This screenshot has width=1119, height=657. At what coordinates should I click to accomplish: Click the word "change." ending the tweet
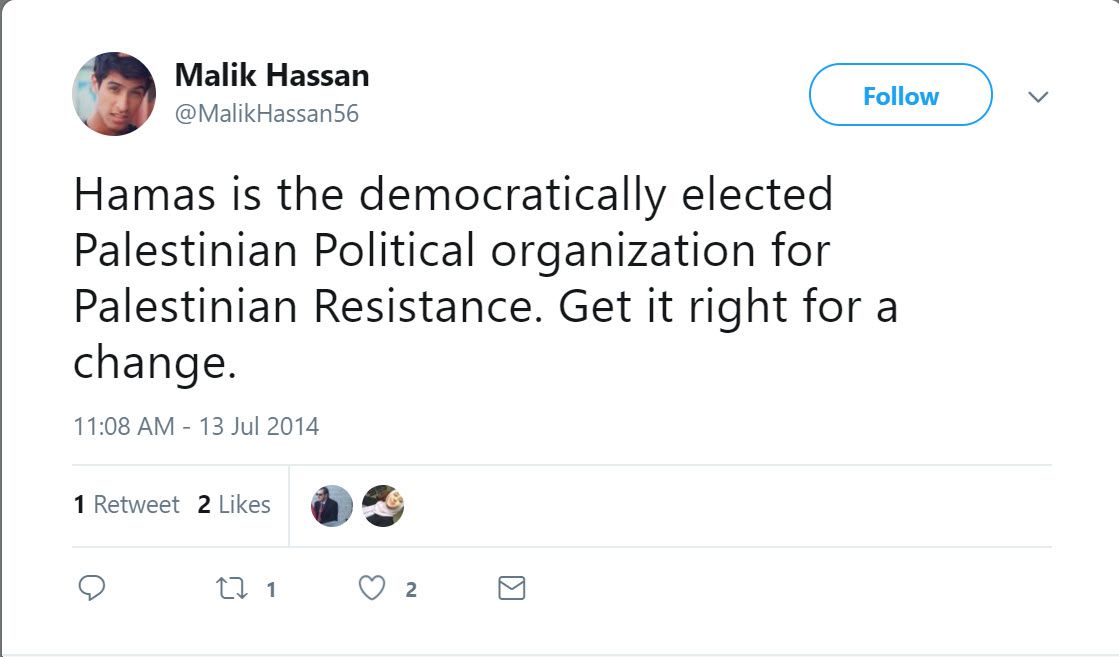(154, 364)
